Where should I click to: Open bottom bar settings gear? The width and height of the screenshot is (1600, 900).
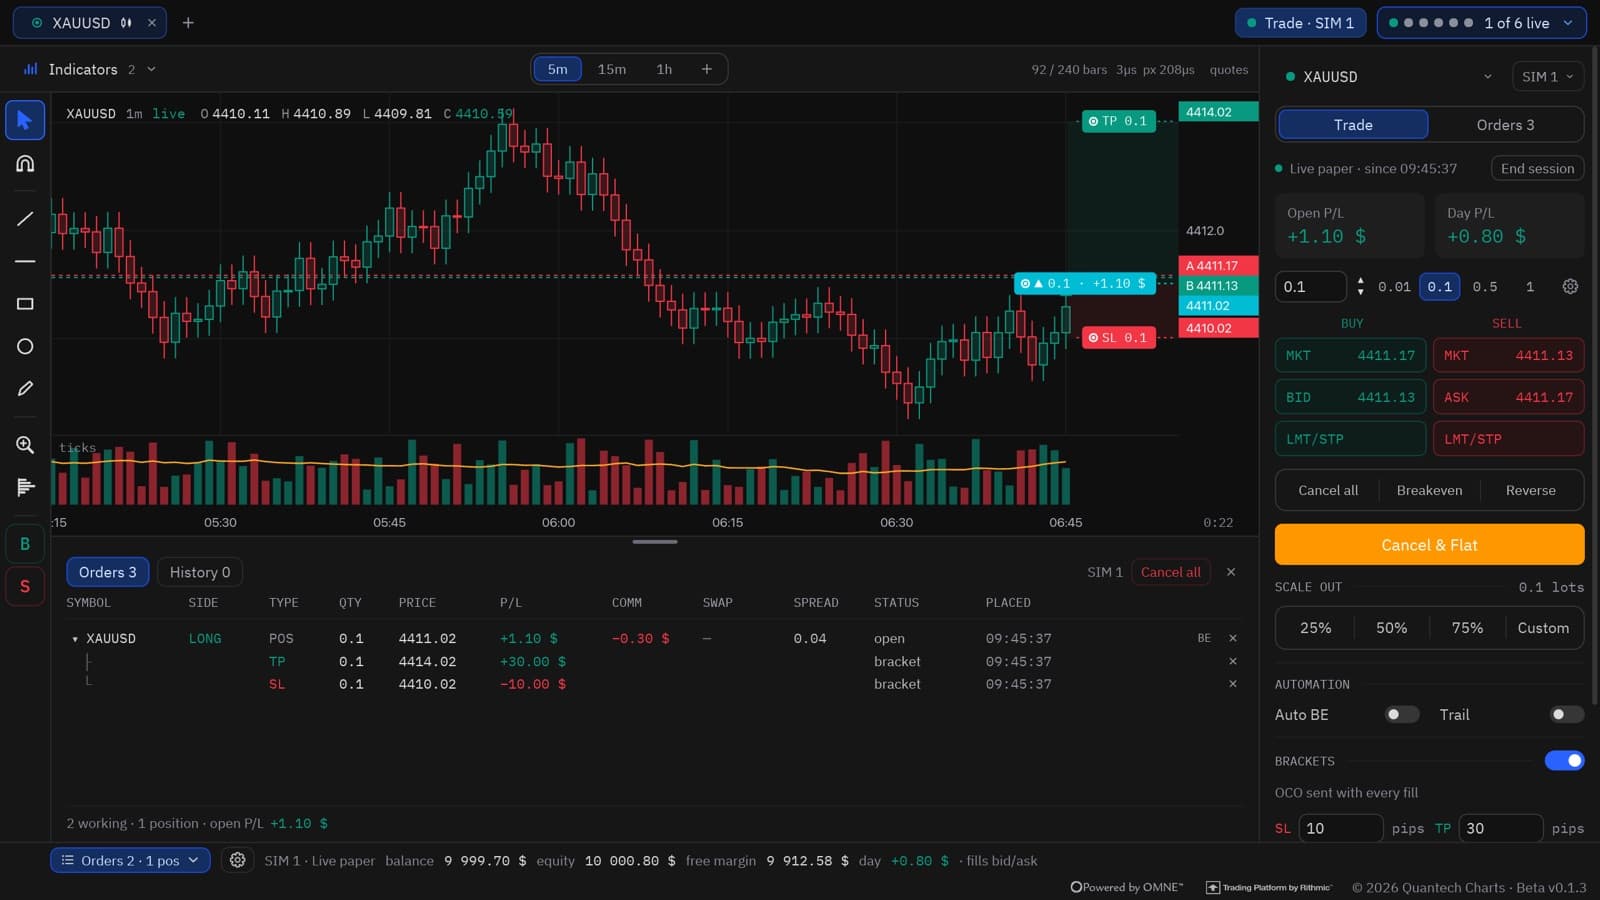[237, 860]
